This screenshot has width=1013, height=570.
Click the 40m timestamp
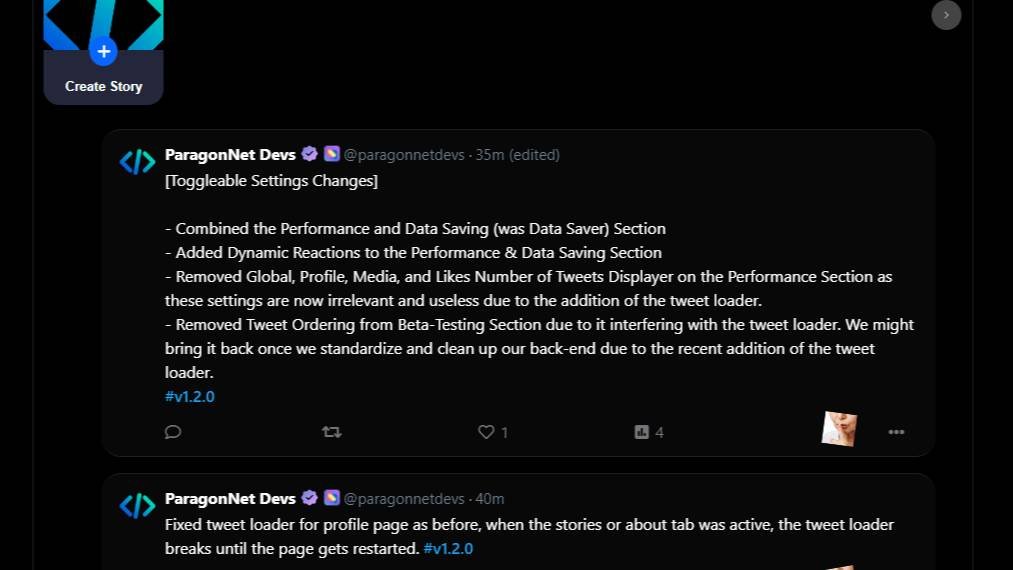pyautogui.click(x=490, y=499)
